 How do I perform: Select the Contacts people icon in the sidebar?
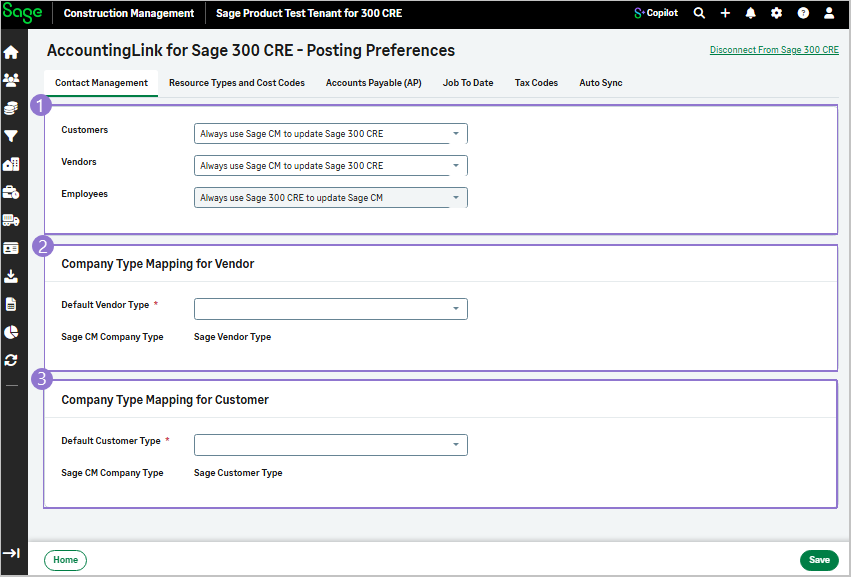pyautogui.click(x=11, y=79)
